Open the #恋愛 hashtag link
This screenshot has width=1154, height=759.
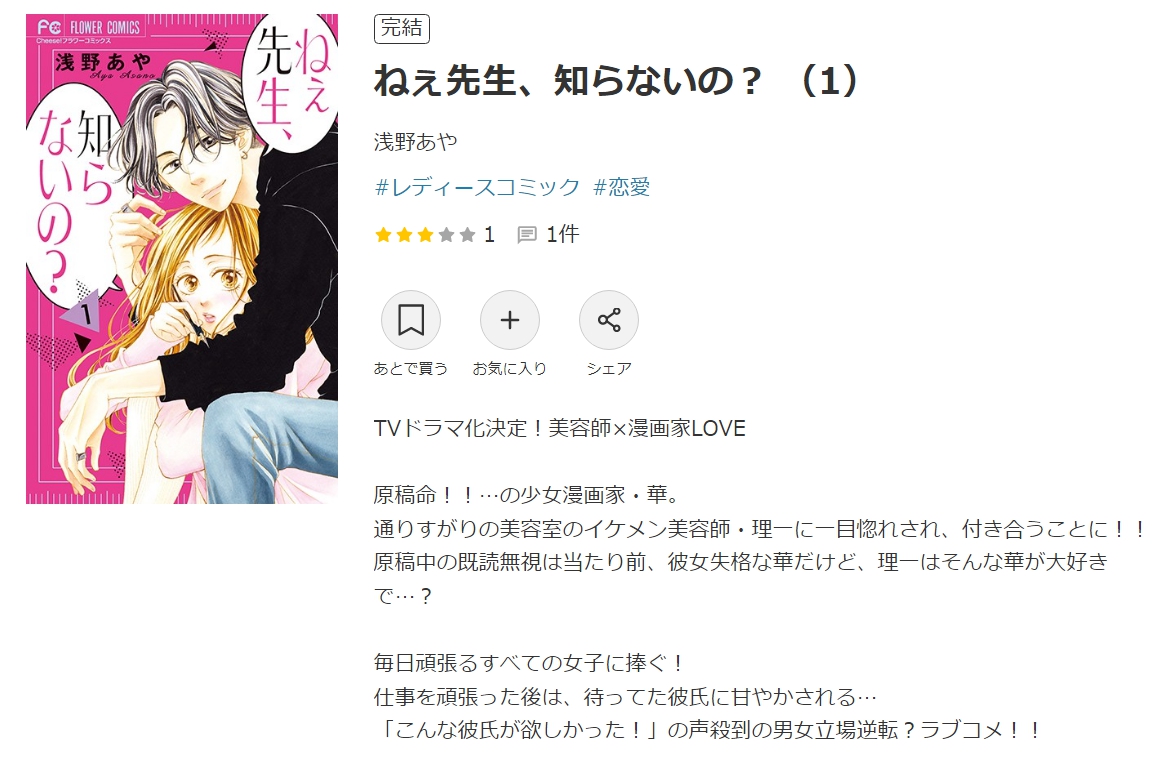click(622, 187)
